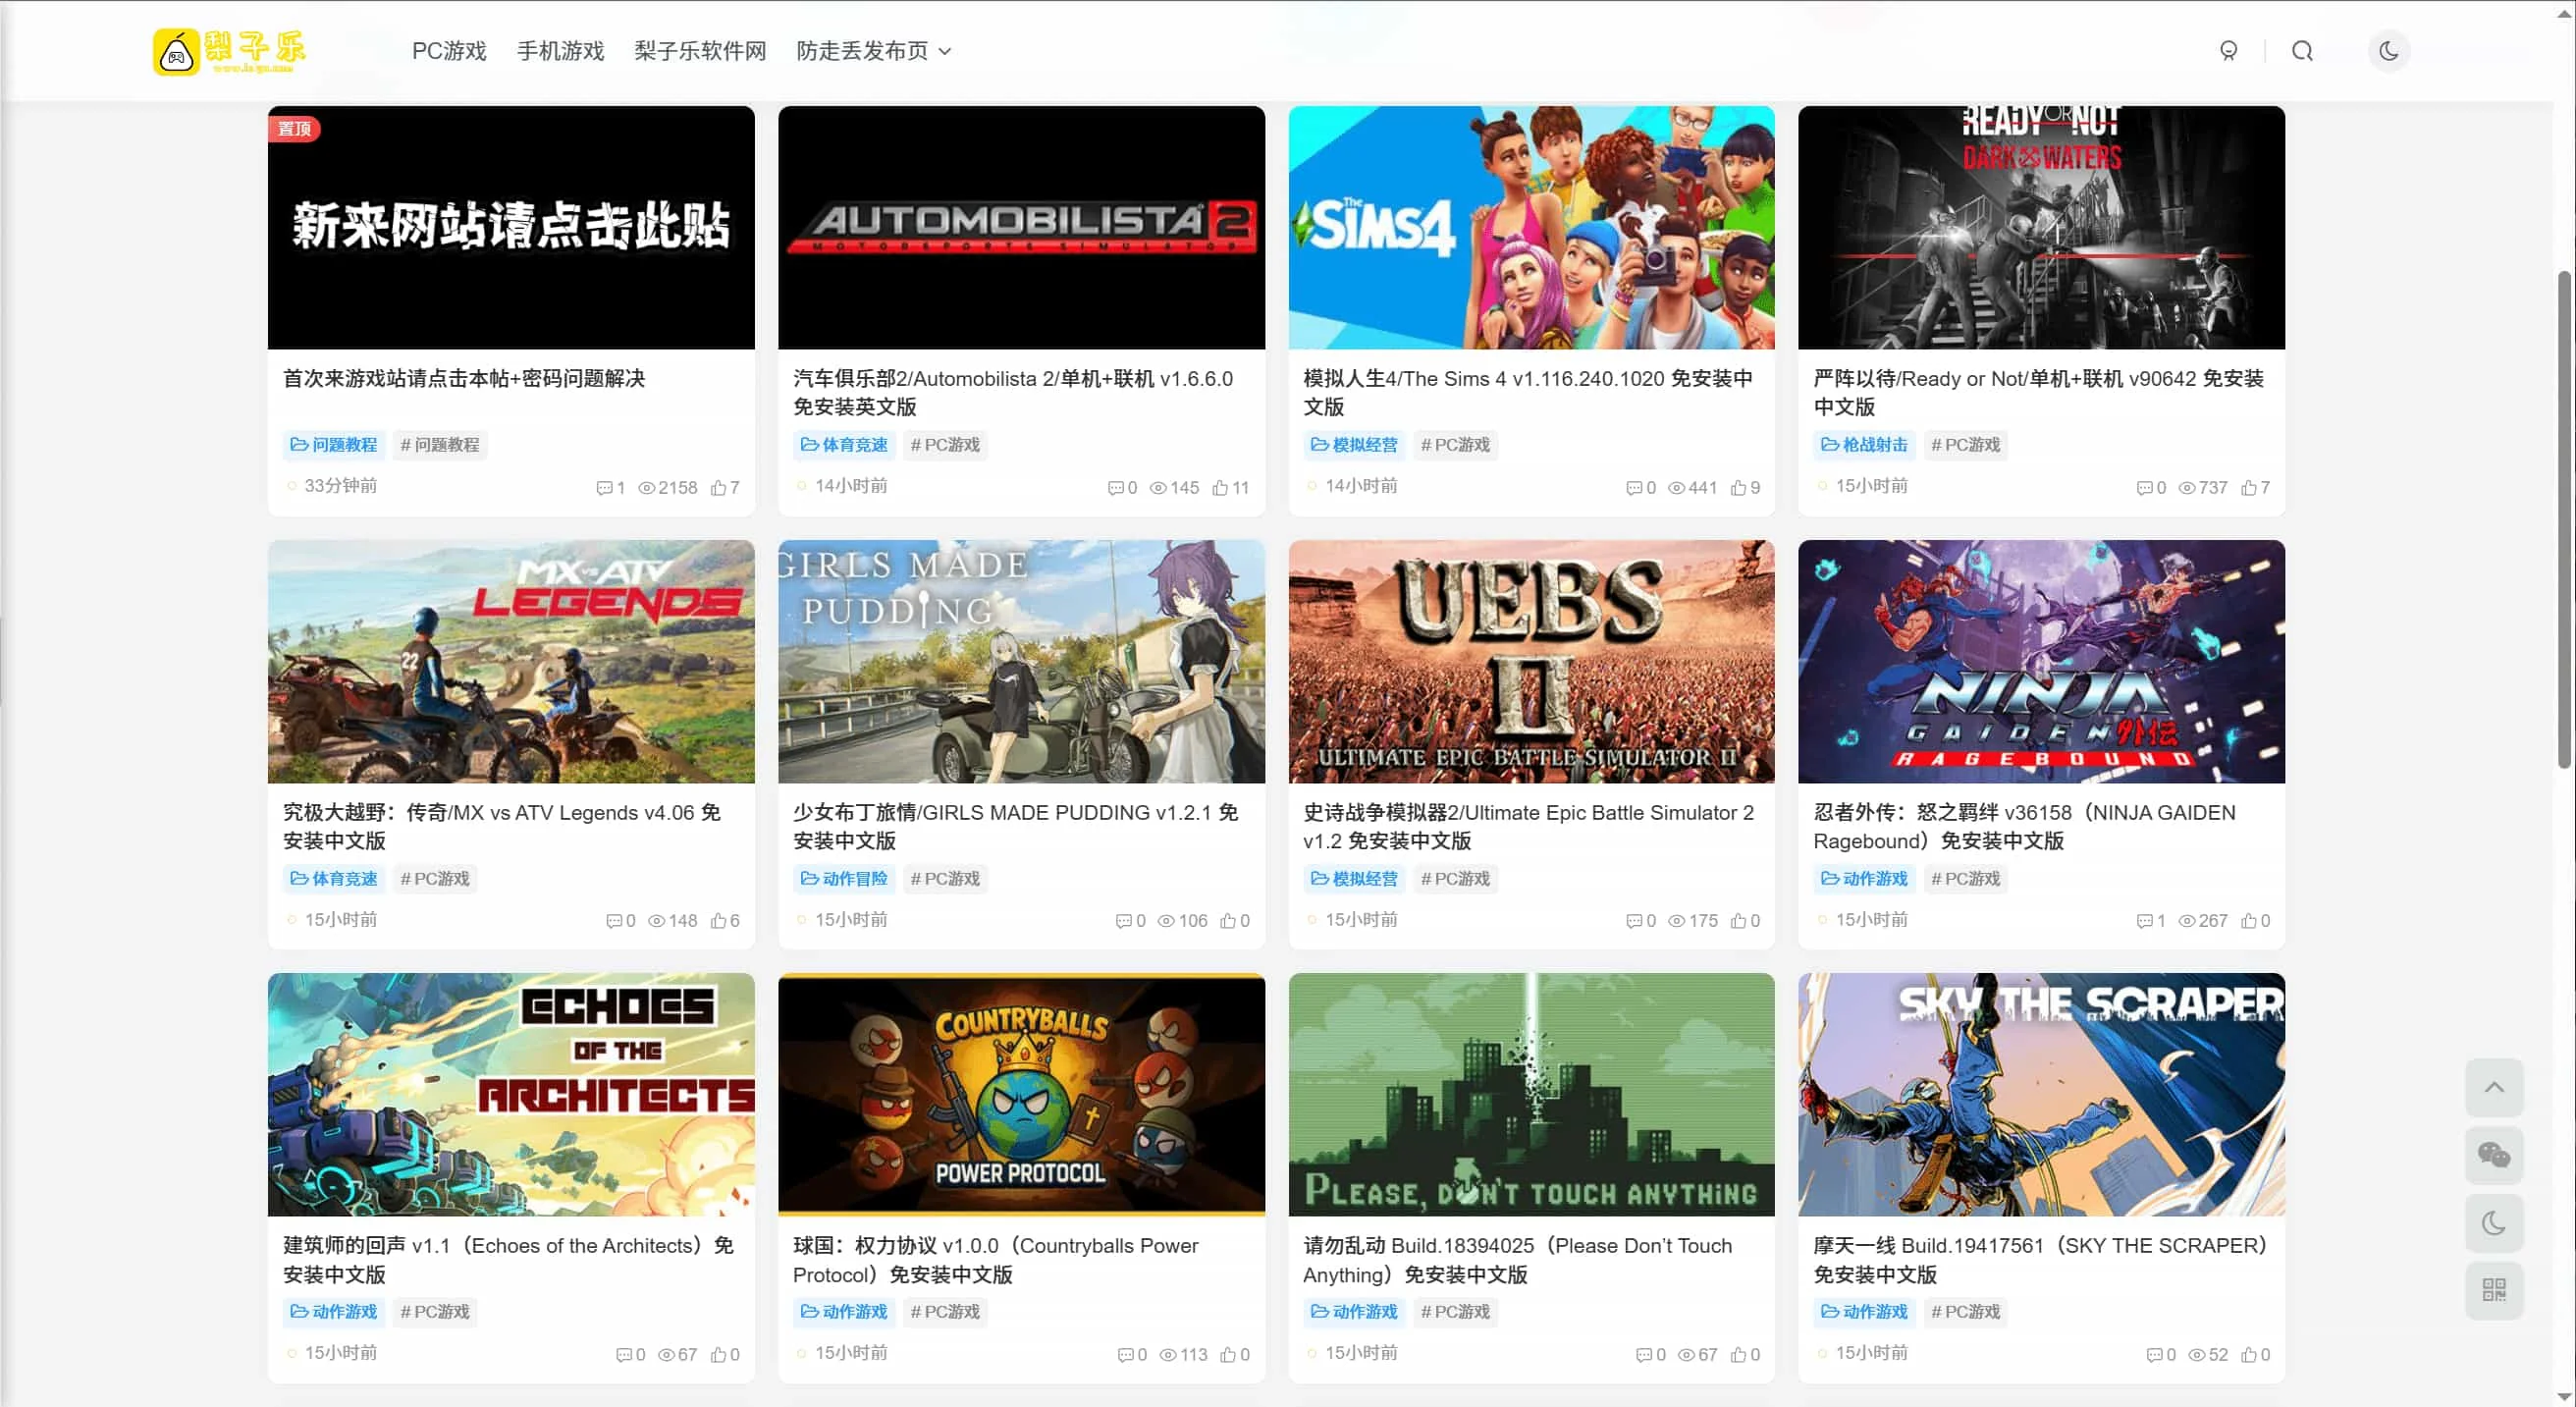The width and height of the screenshot is (2576, 1407).
Task: Open 建筑师的回声 title link
Action: pos(508,1259)
